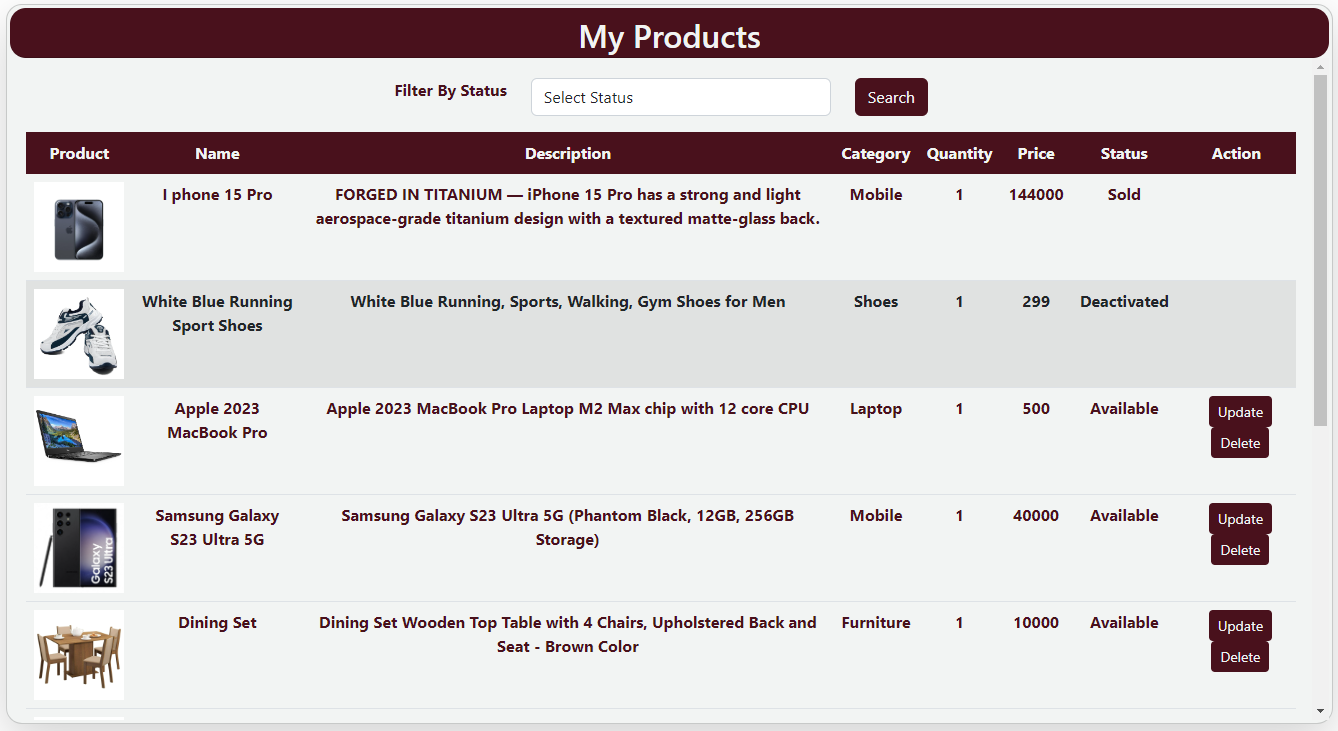Screen dimensions: 1338x731
Task: Click the Category column header
Action: (x=876, y=153)
